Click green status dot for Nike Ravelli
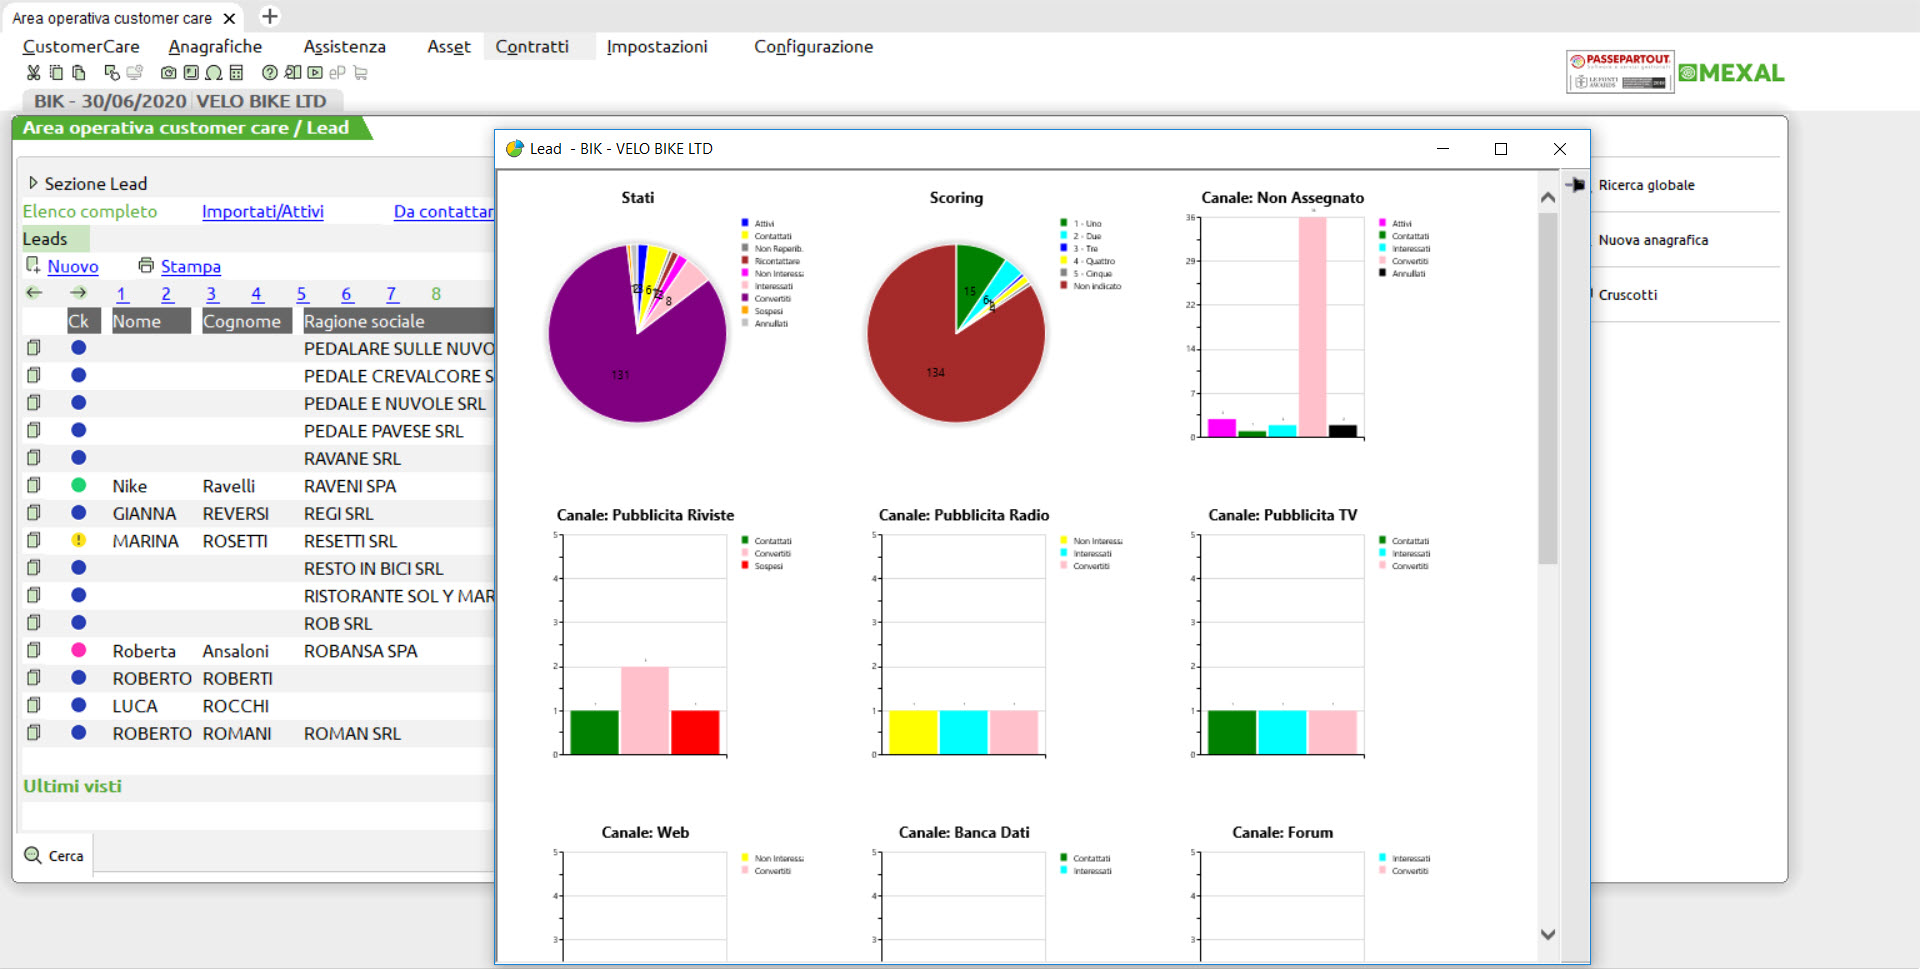Screen dimensions: 1920x969 coord(78,486)
